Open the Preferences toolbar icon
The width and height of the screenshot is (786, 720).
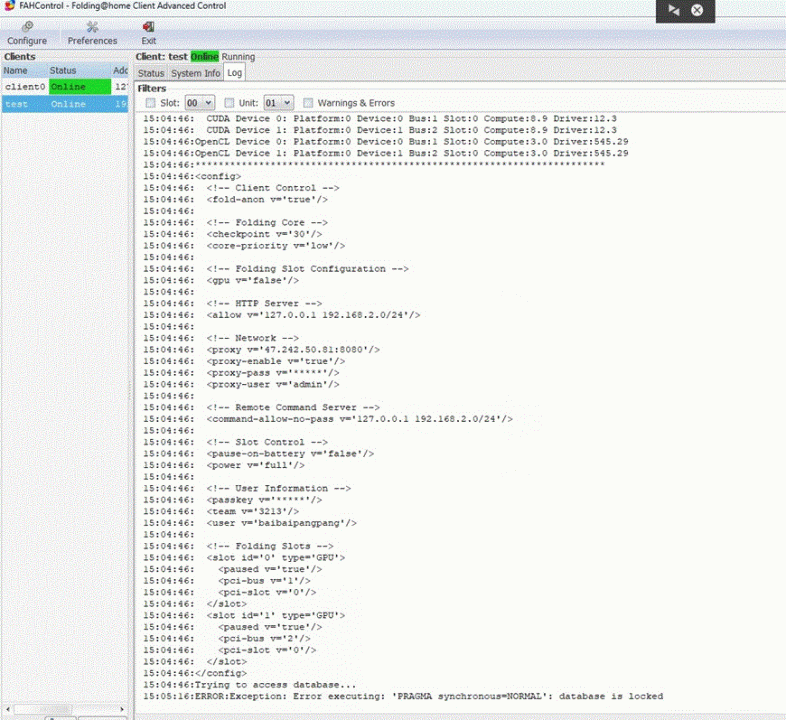[92, 33]
